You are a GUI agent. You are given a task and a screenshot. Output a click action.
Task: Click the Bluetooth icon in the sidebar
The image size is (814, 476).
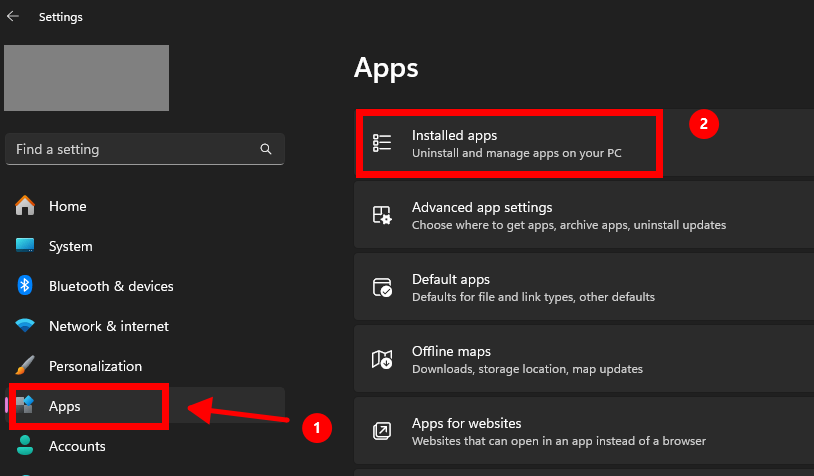coord(26,286)
